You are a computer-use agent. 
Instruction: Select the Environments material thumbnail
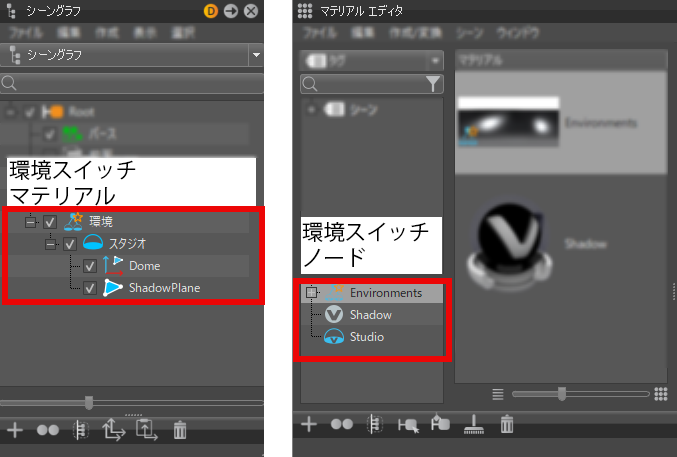pyautogui.click(x=508, y=122)
